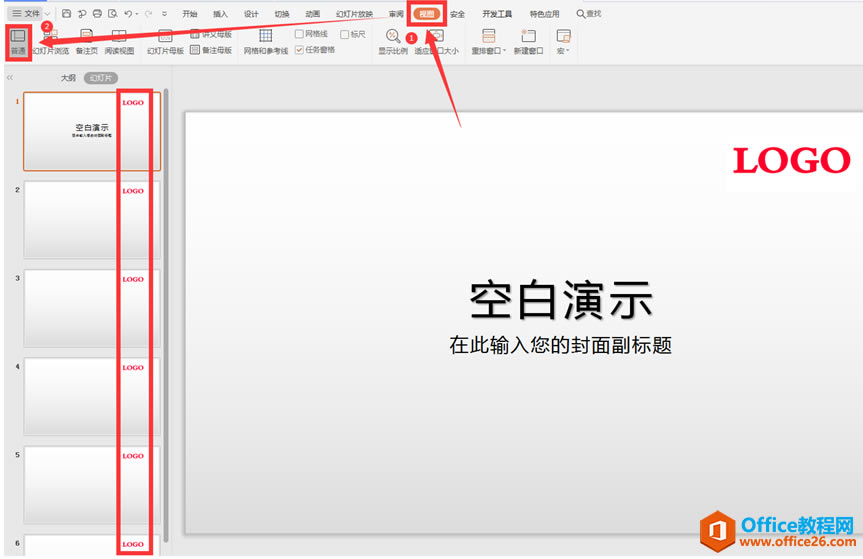
Task: Switch the side panel to Outline (大纲)
Action: pyautogui.click(x=68, y=77)
